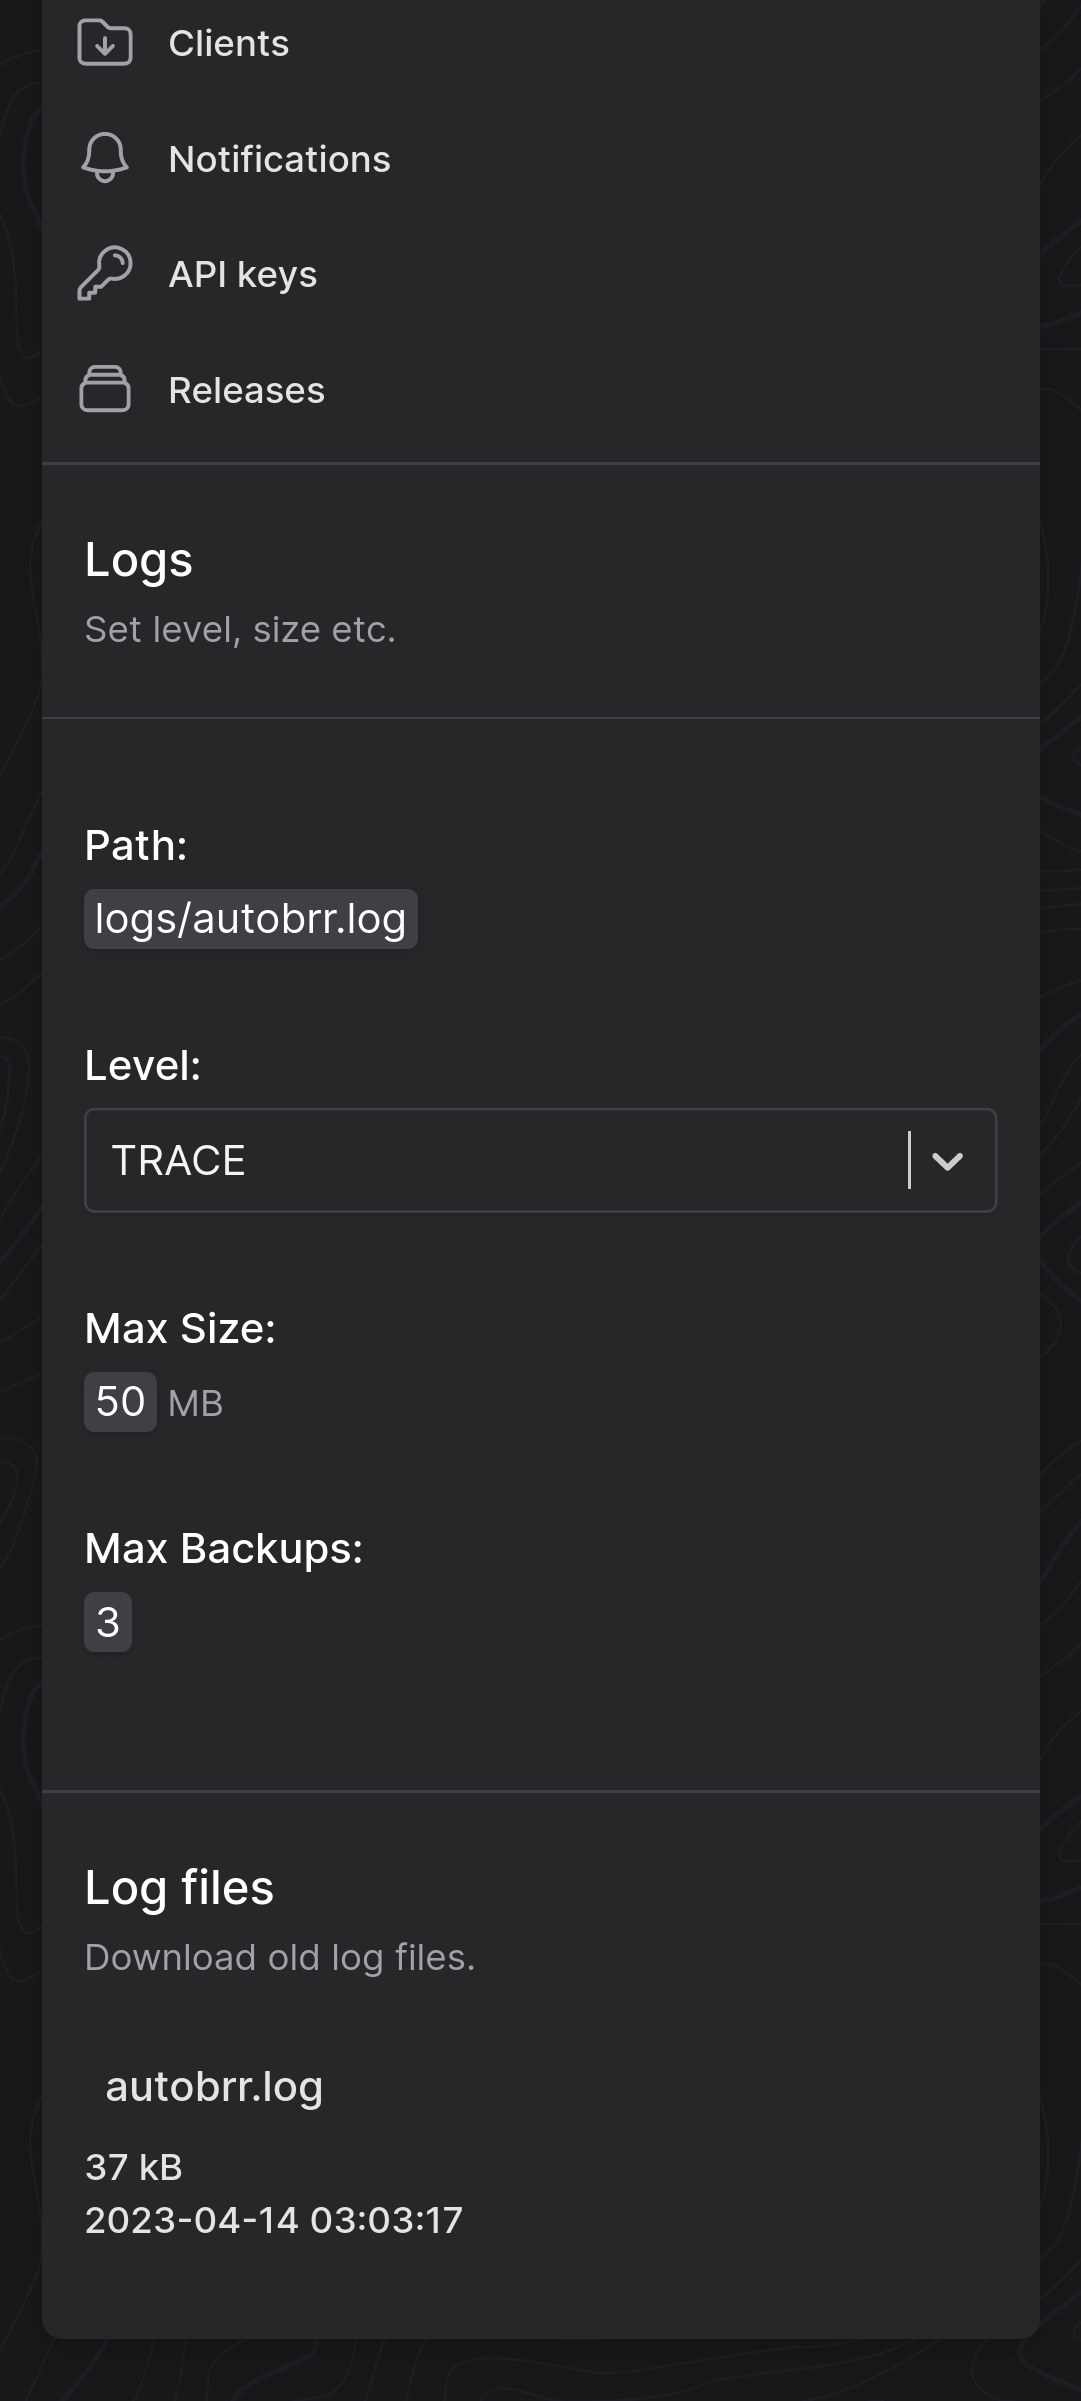Screen dimensions: 1081x2401
Task: Click the API keys key icon
Action: pyautogui.click(x=104, y=273)
